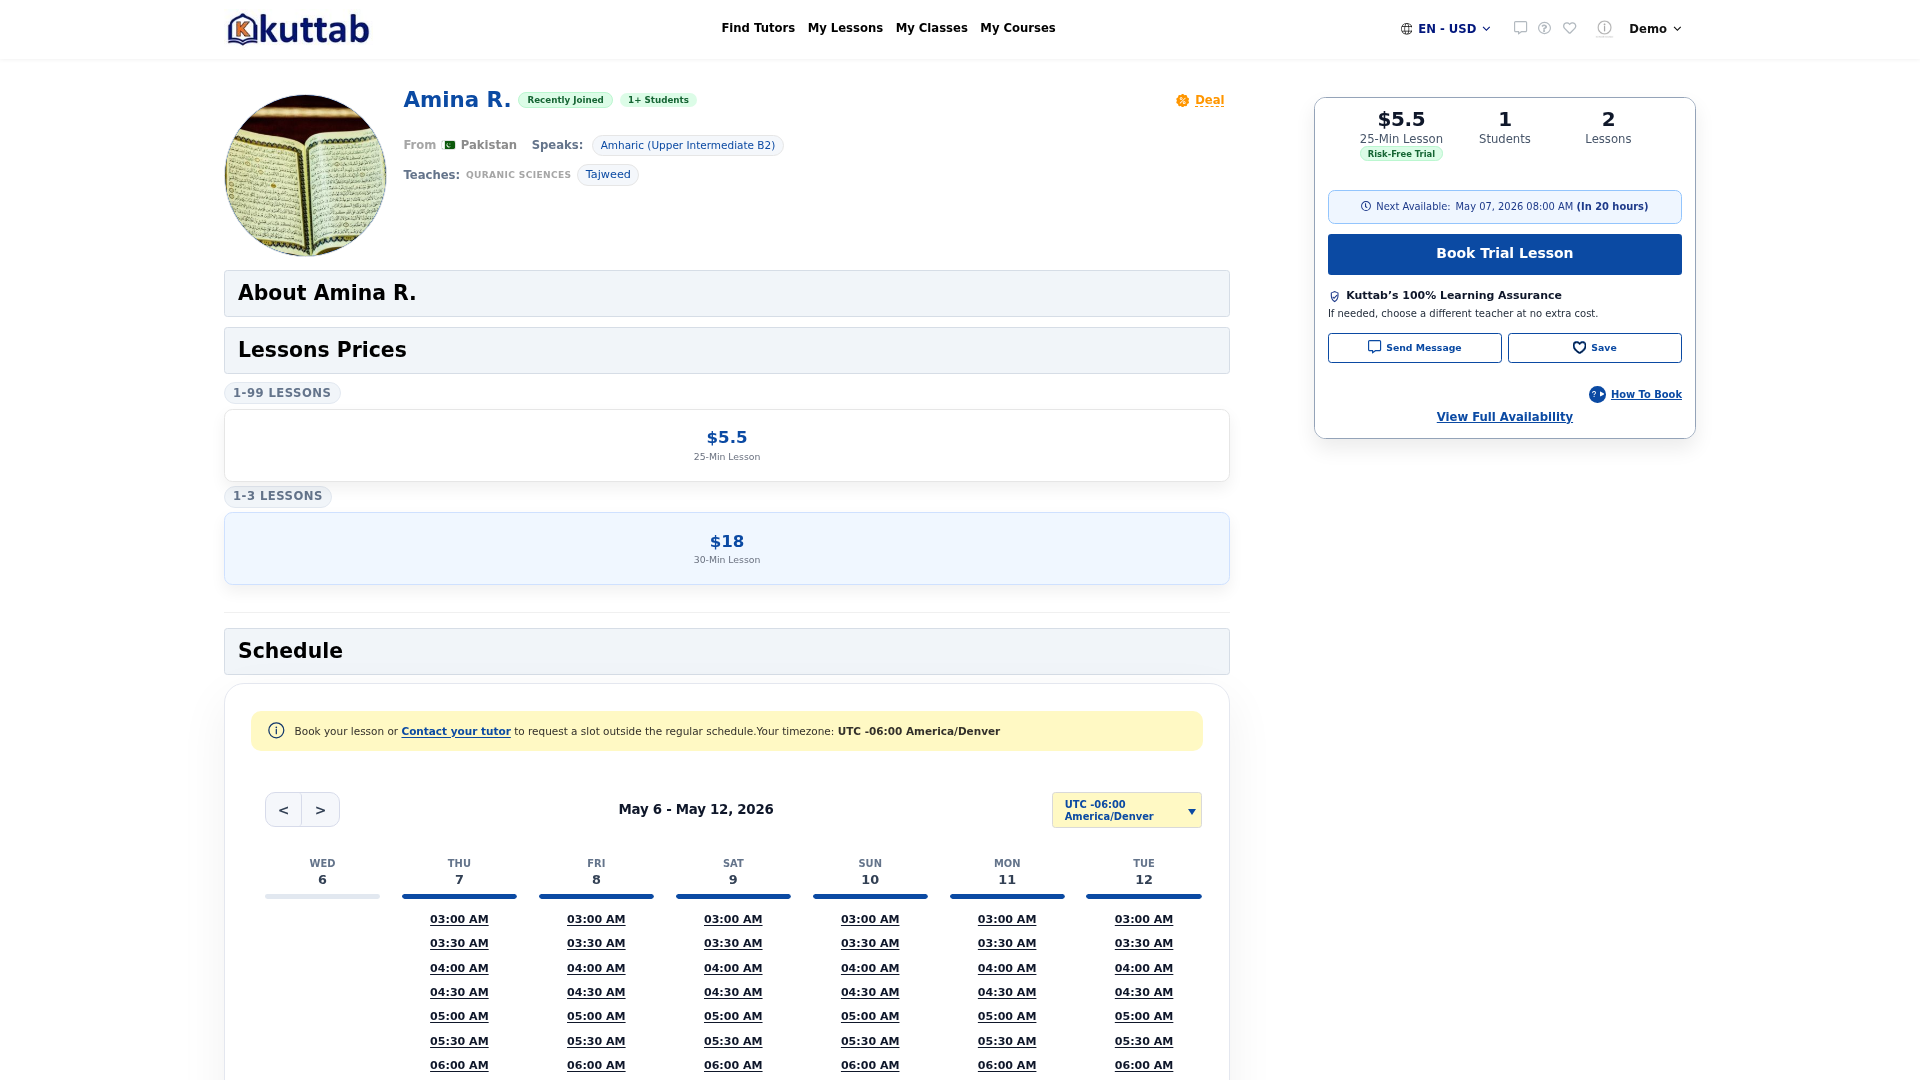
Task: Click the Deal badge coin icon
Action: (x=1183, y=101)
